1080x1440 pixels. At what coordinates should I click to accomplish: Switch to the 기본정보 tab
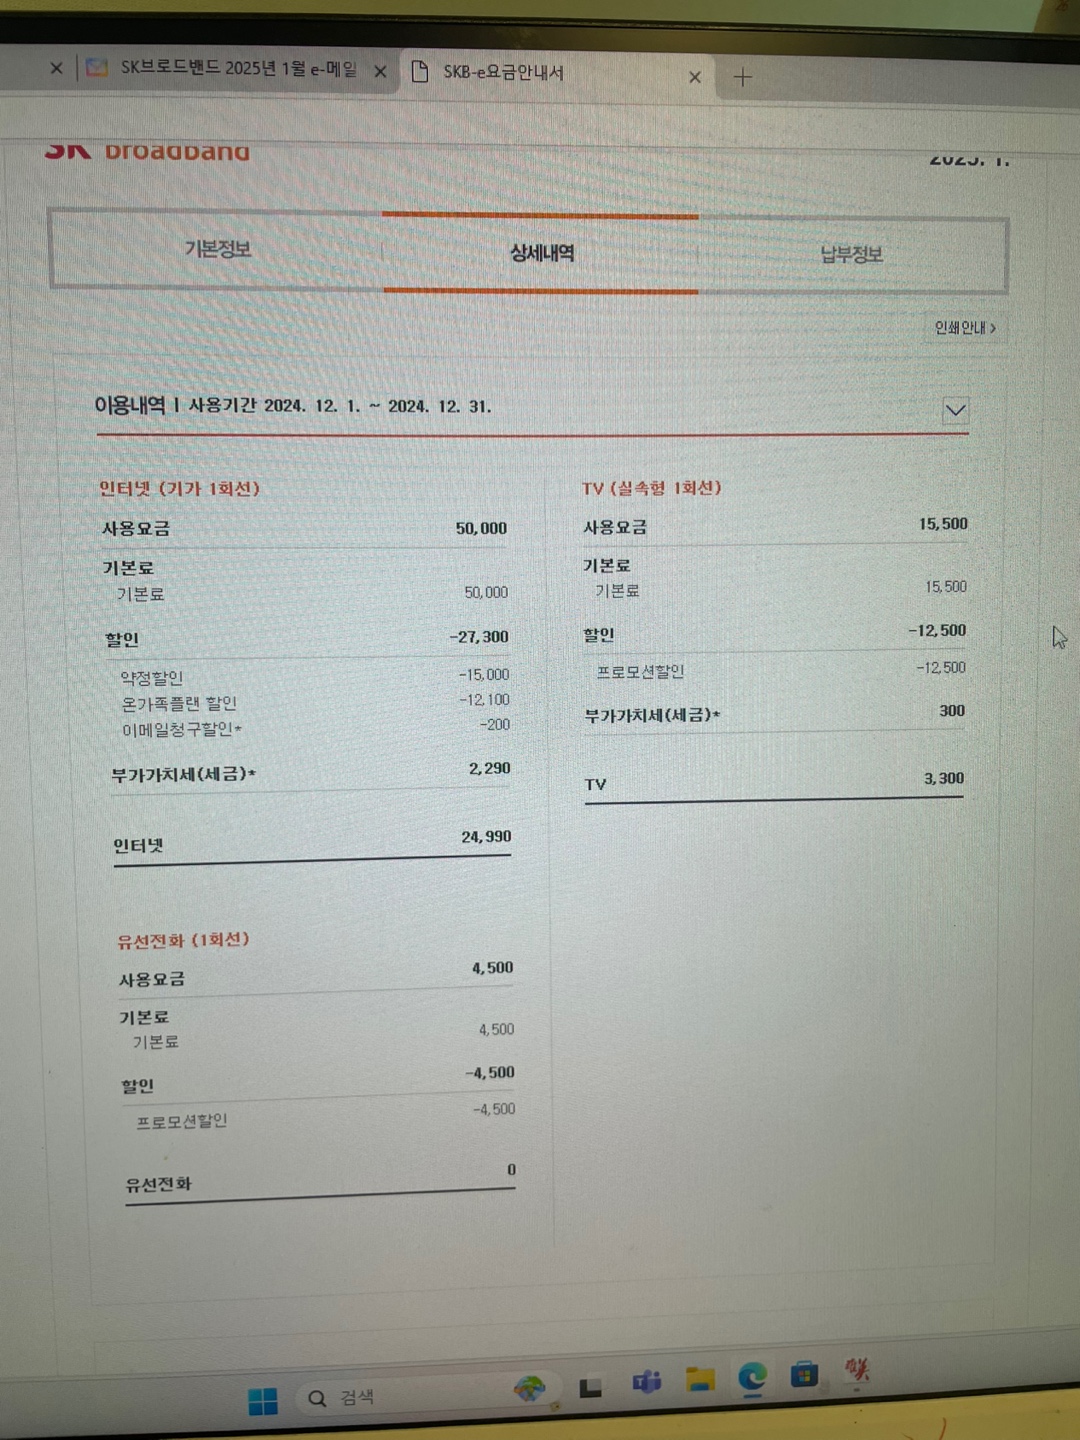coord(217,249)
